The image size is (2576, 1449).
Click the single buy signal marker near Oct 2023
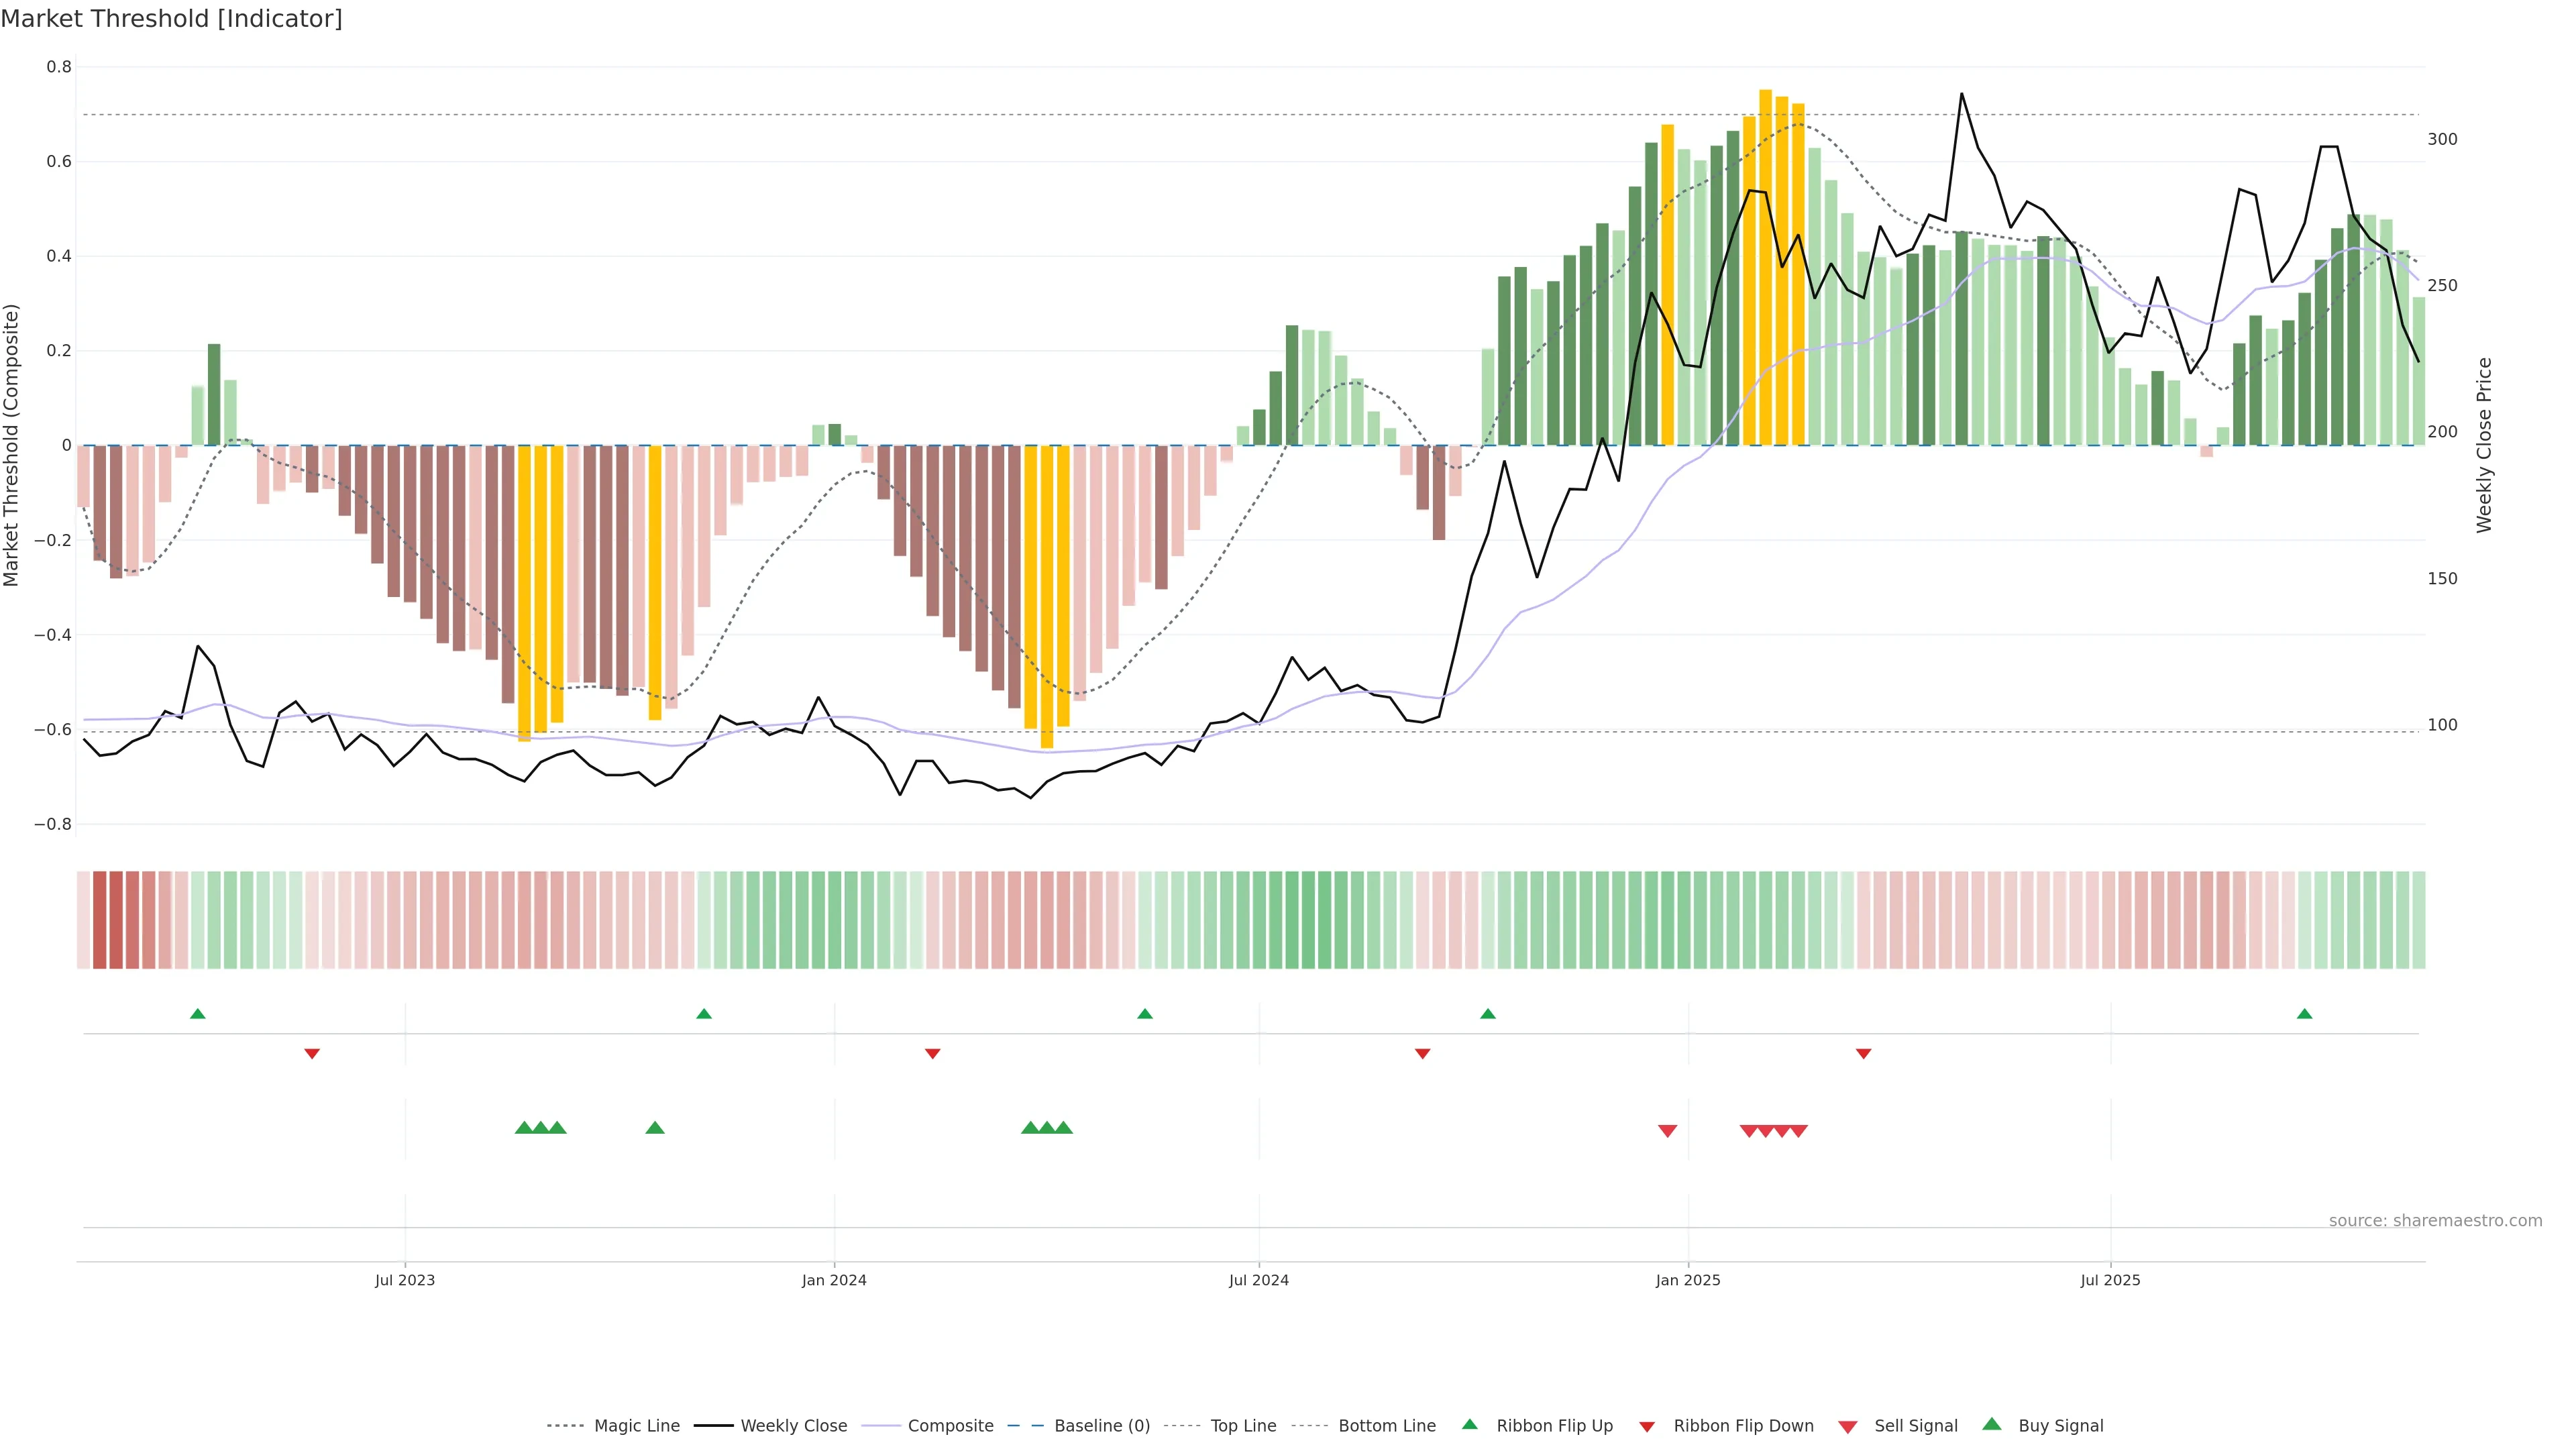tap(655, 1128)
